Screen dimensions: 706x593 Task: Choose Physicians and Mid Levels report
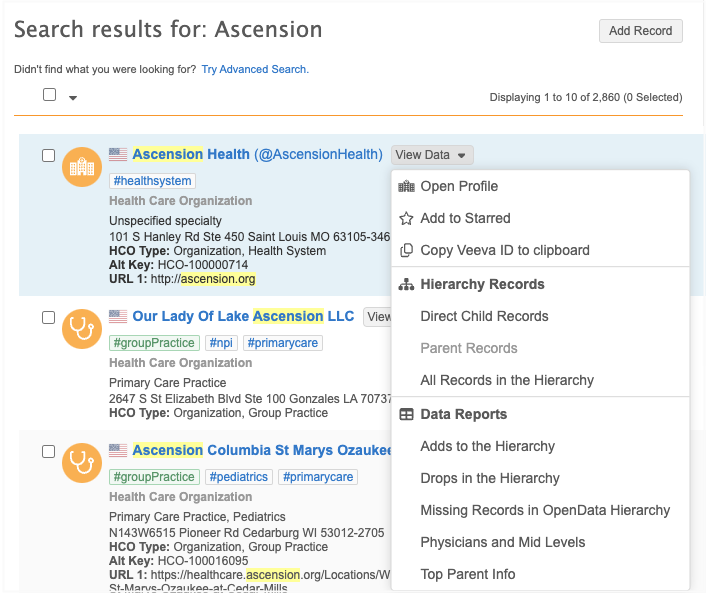tap(502, 542)
